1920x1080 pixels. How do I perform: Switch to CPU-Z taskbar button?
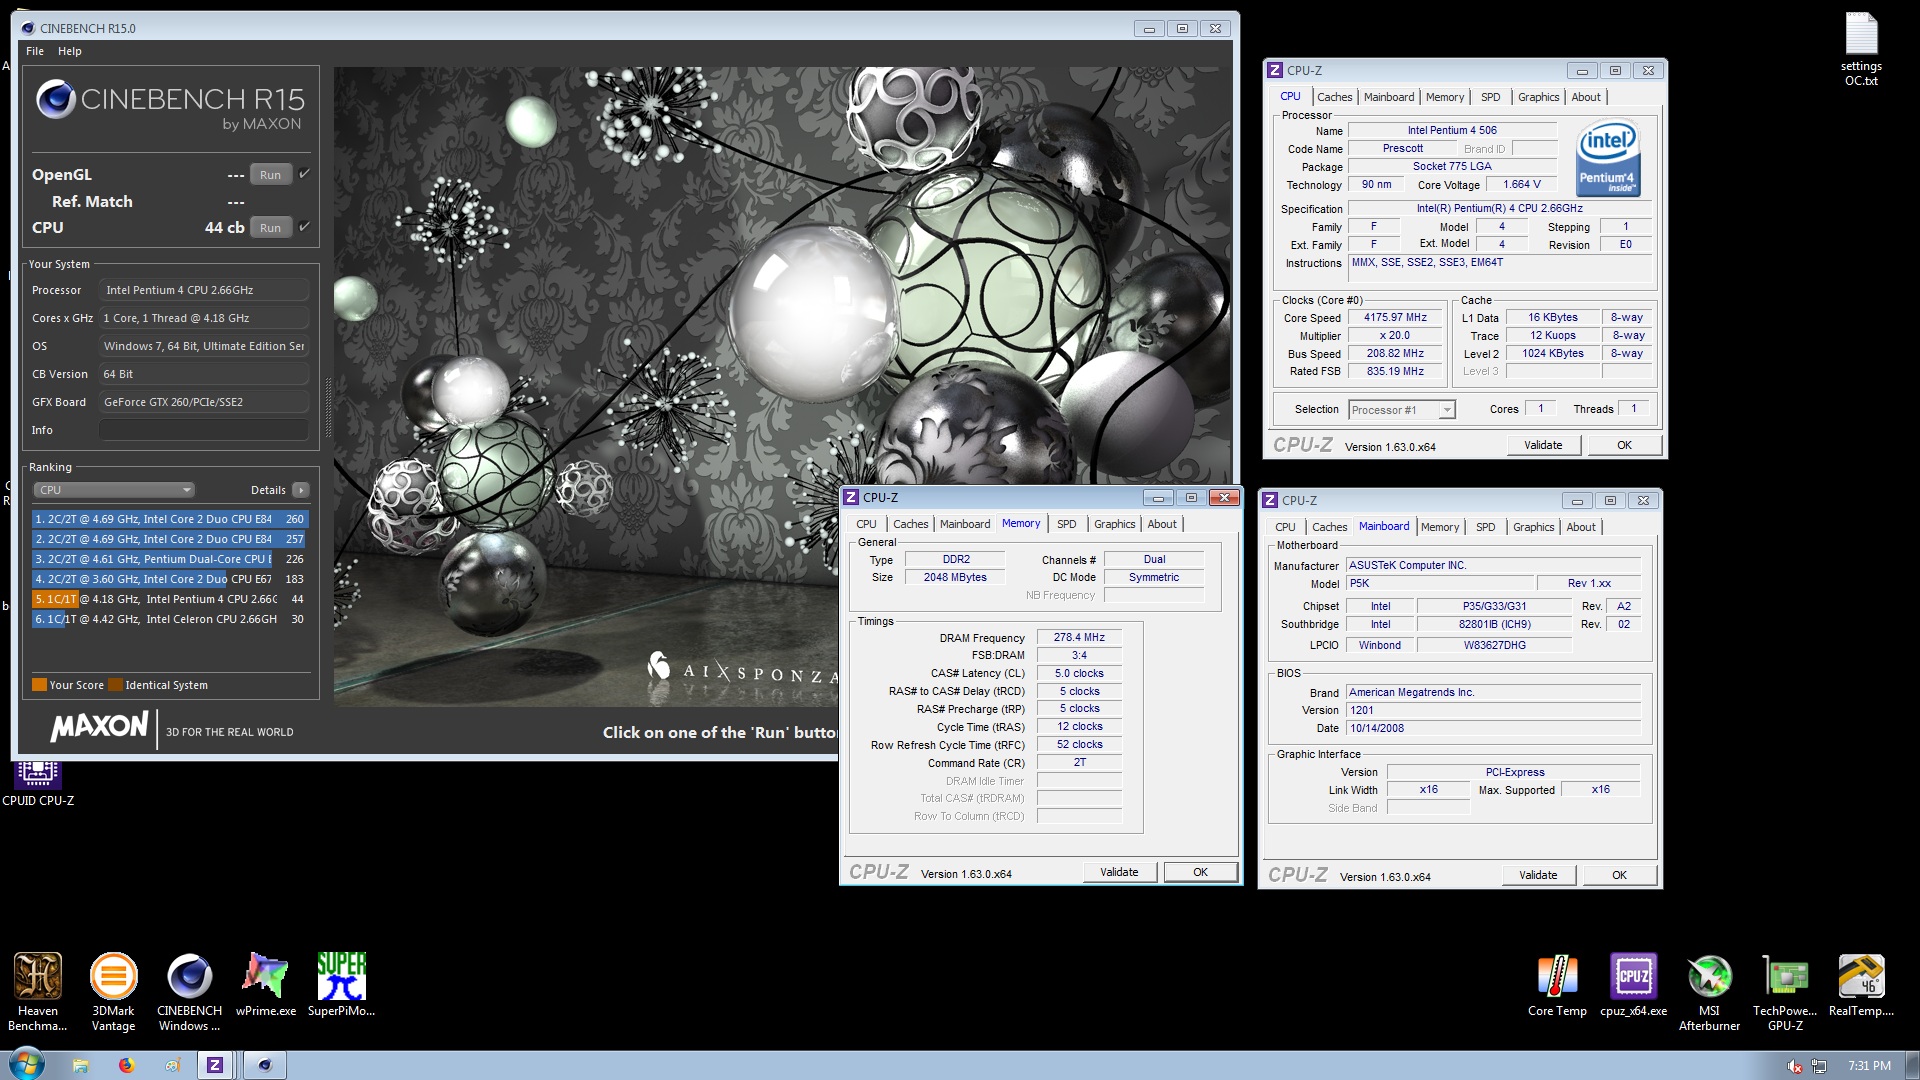tap(215, 1065)
